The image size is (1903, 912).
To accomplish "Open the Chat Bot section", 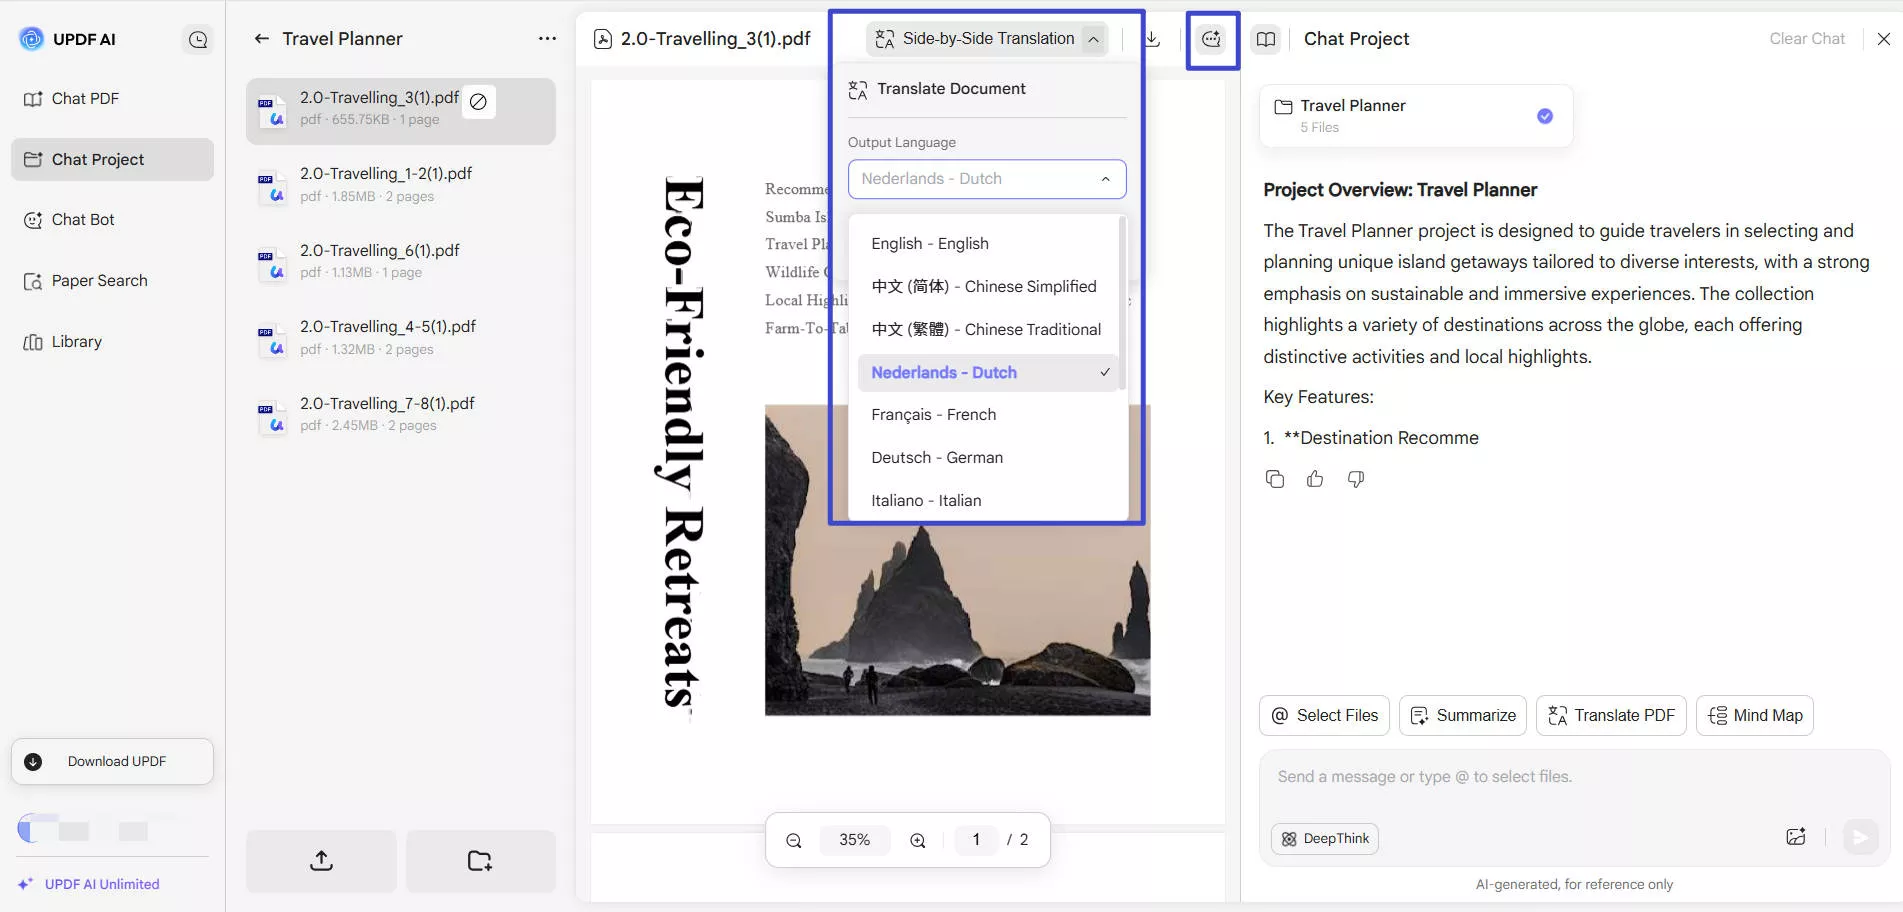I will [112, 220].
